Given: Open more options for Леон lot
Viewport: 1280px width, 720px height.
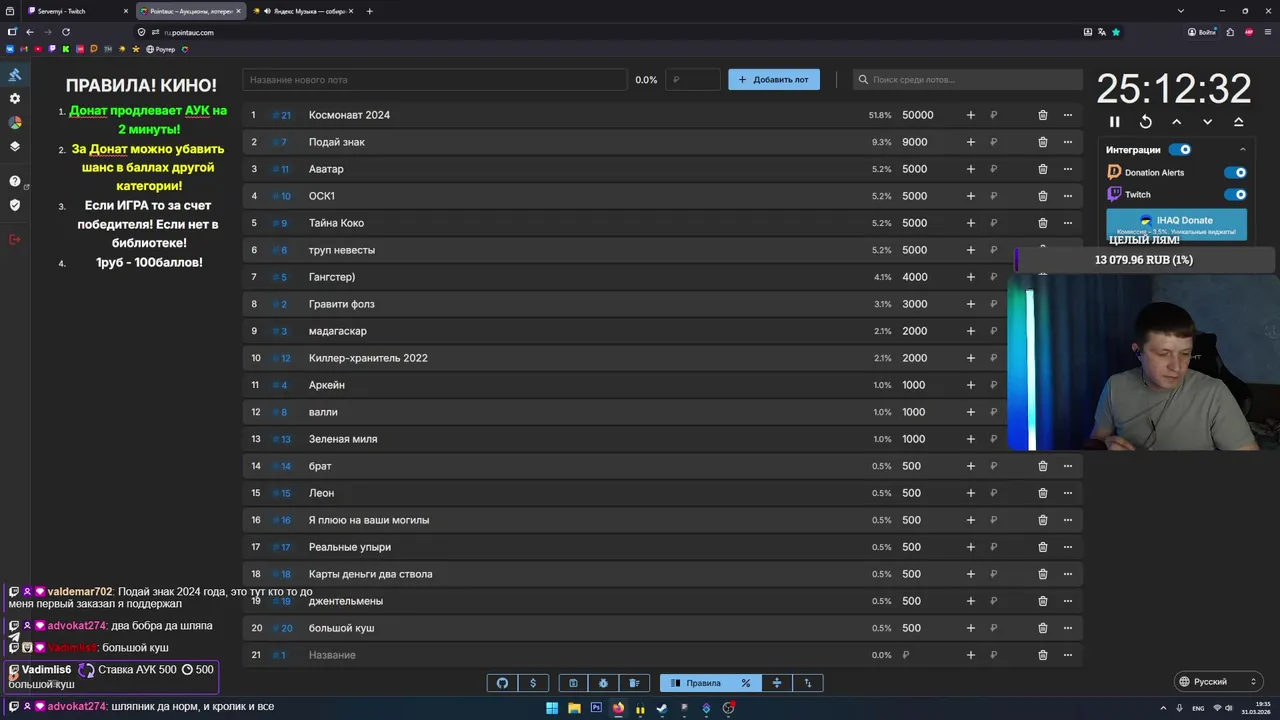Looking at the screenshot, I should (1068, 493).
